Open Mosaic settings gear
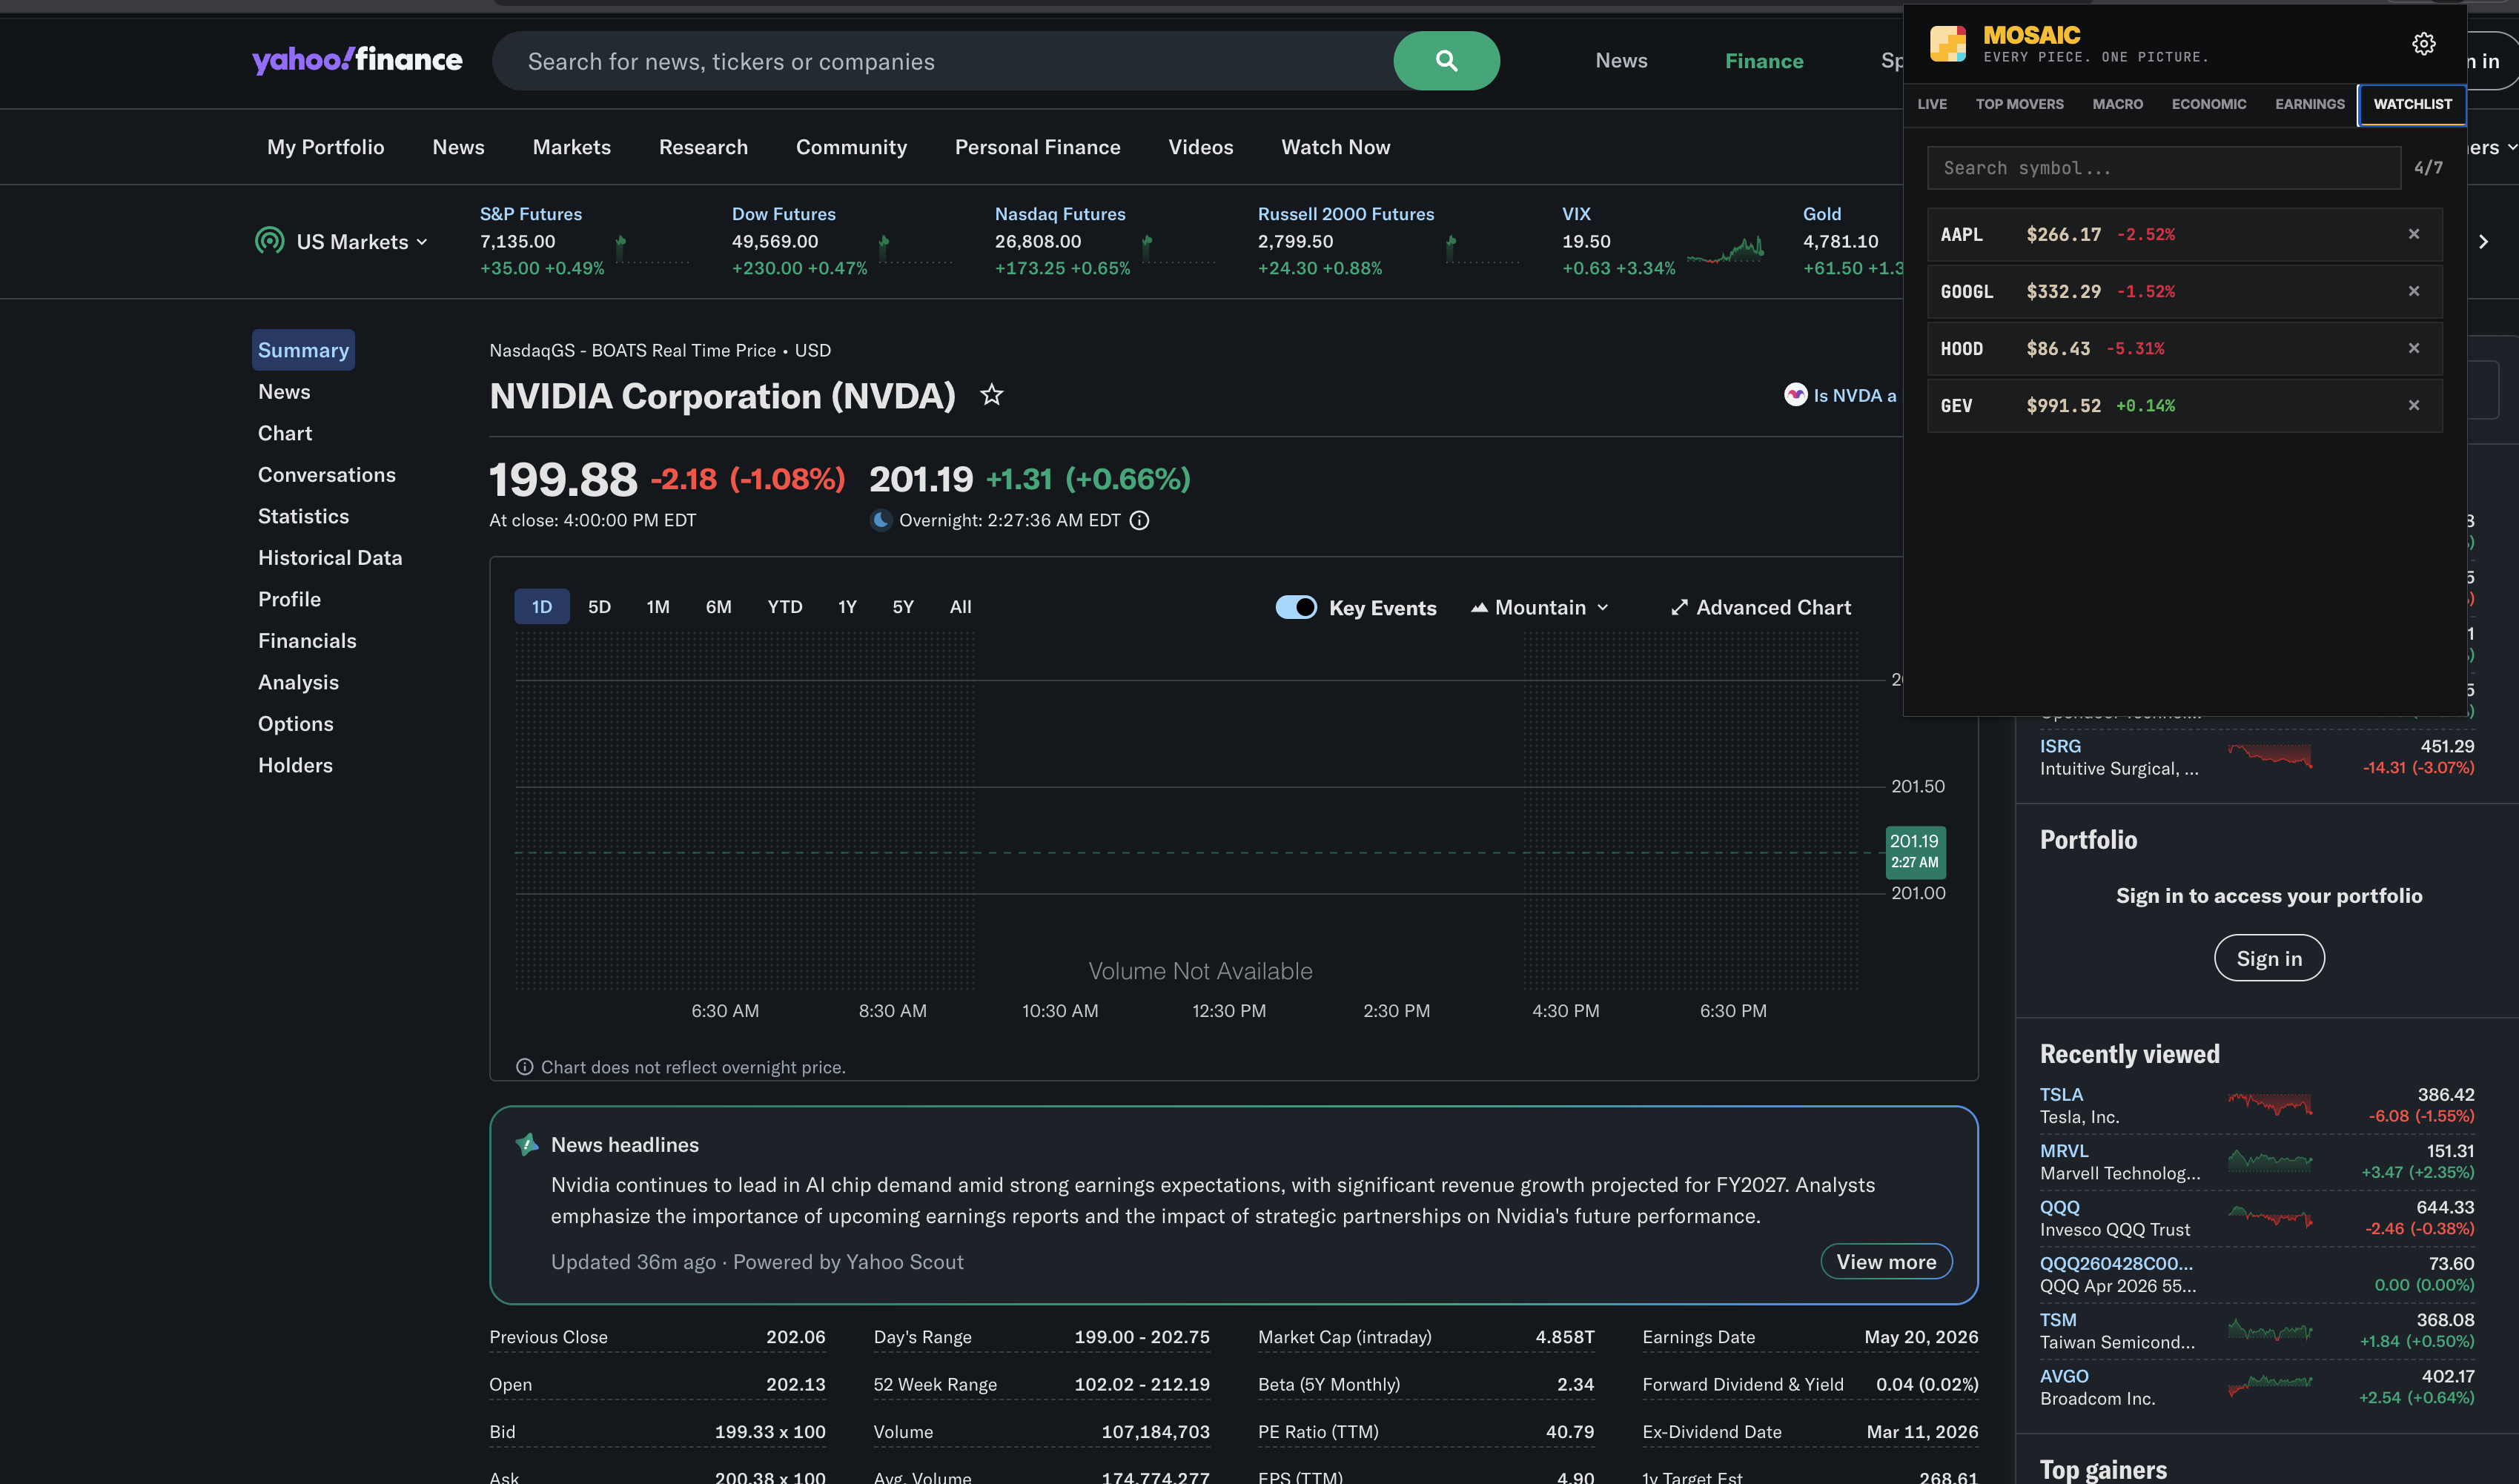2519x1484 pixels. click(2423, 44)
